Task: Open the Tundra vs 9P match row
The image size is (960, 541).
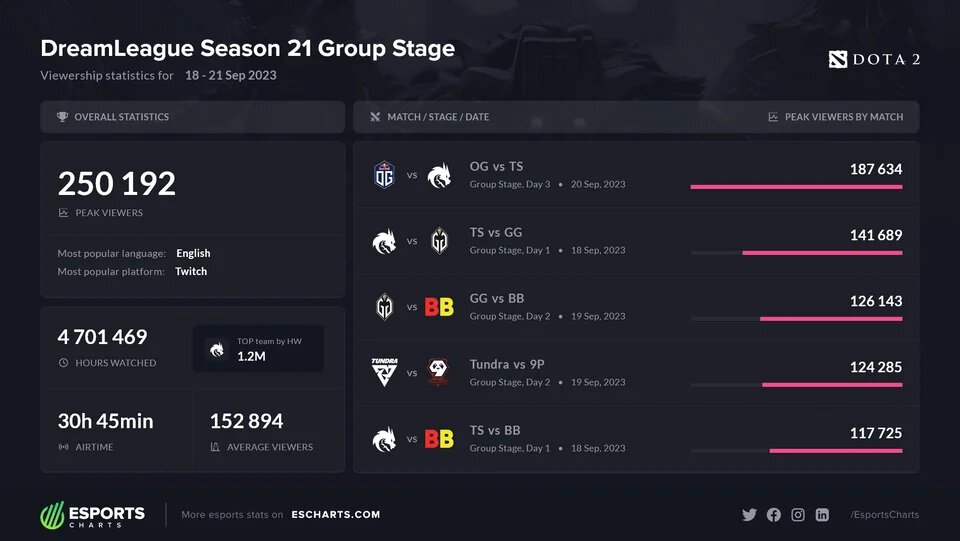Action: point(636,373)
